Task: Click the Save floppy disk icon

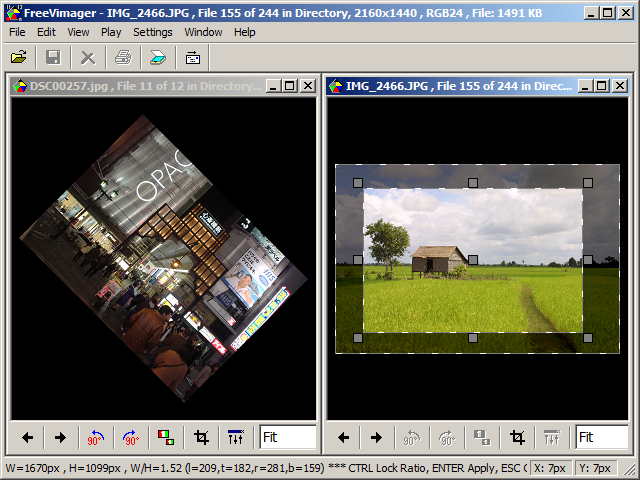Action: pyautogui.click(x=53, y=58)
